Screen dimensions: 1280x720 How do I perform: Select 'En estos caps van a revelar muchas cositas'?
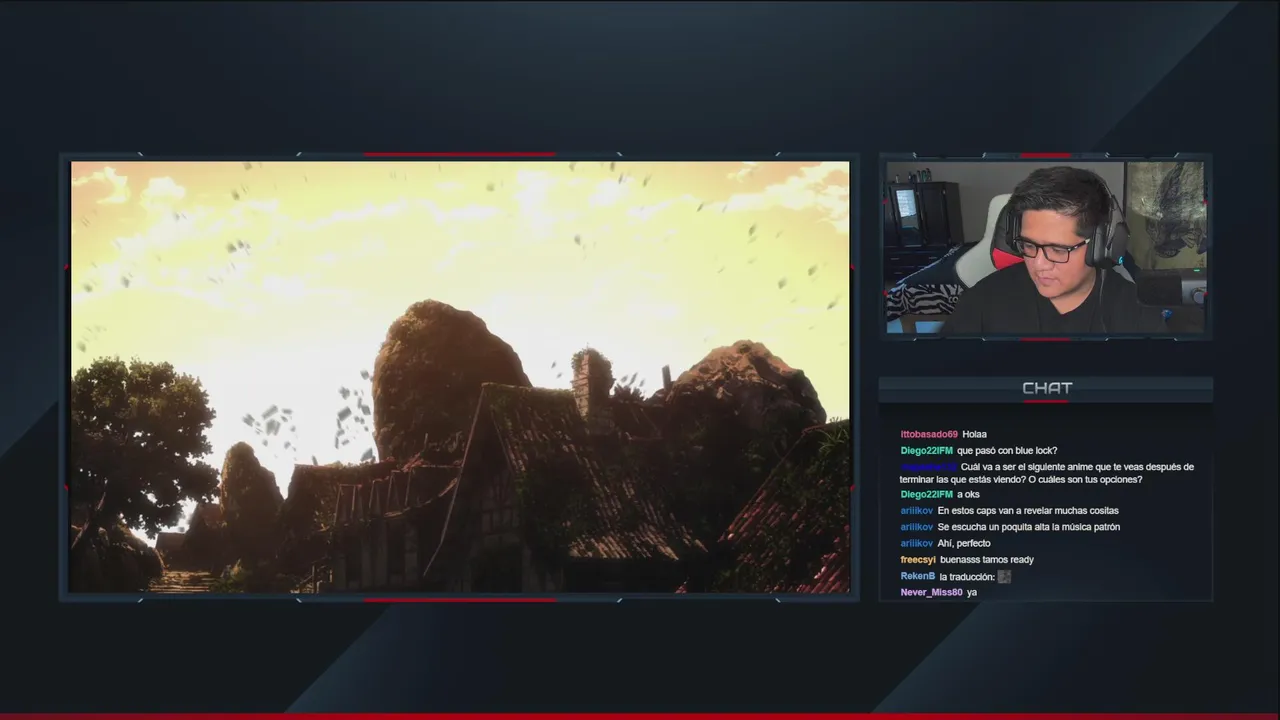(x=1028, y=511)
